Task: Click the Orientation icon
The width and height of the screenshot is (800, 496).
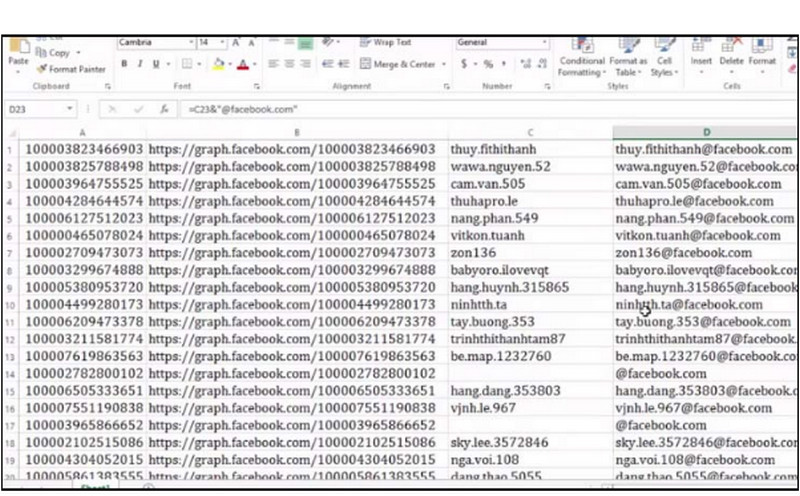Action: [329, 42]
